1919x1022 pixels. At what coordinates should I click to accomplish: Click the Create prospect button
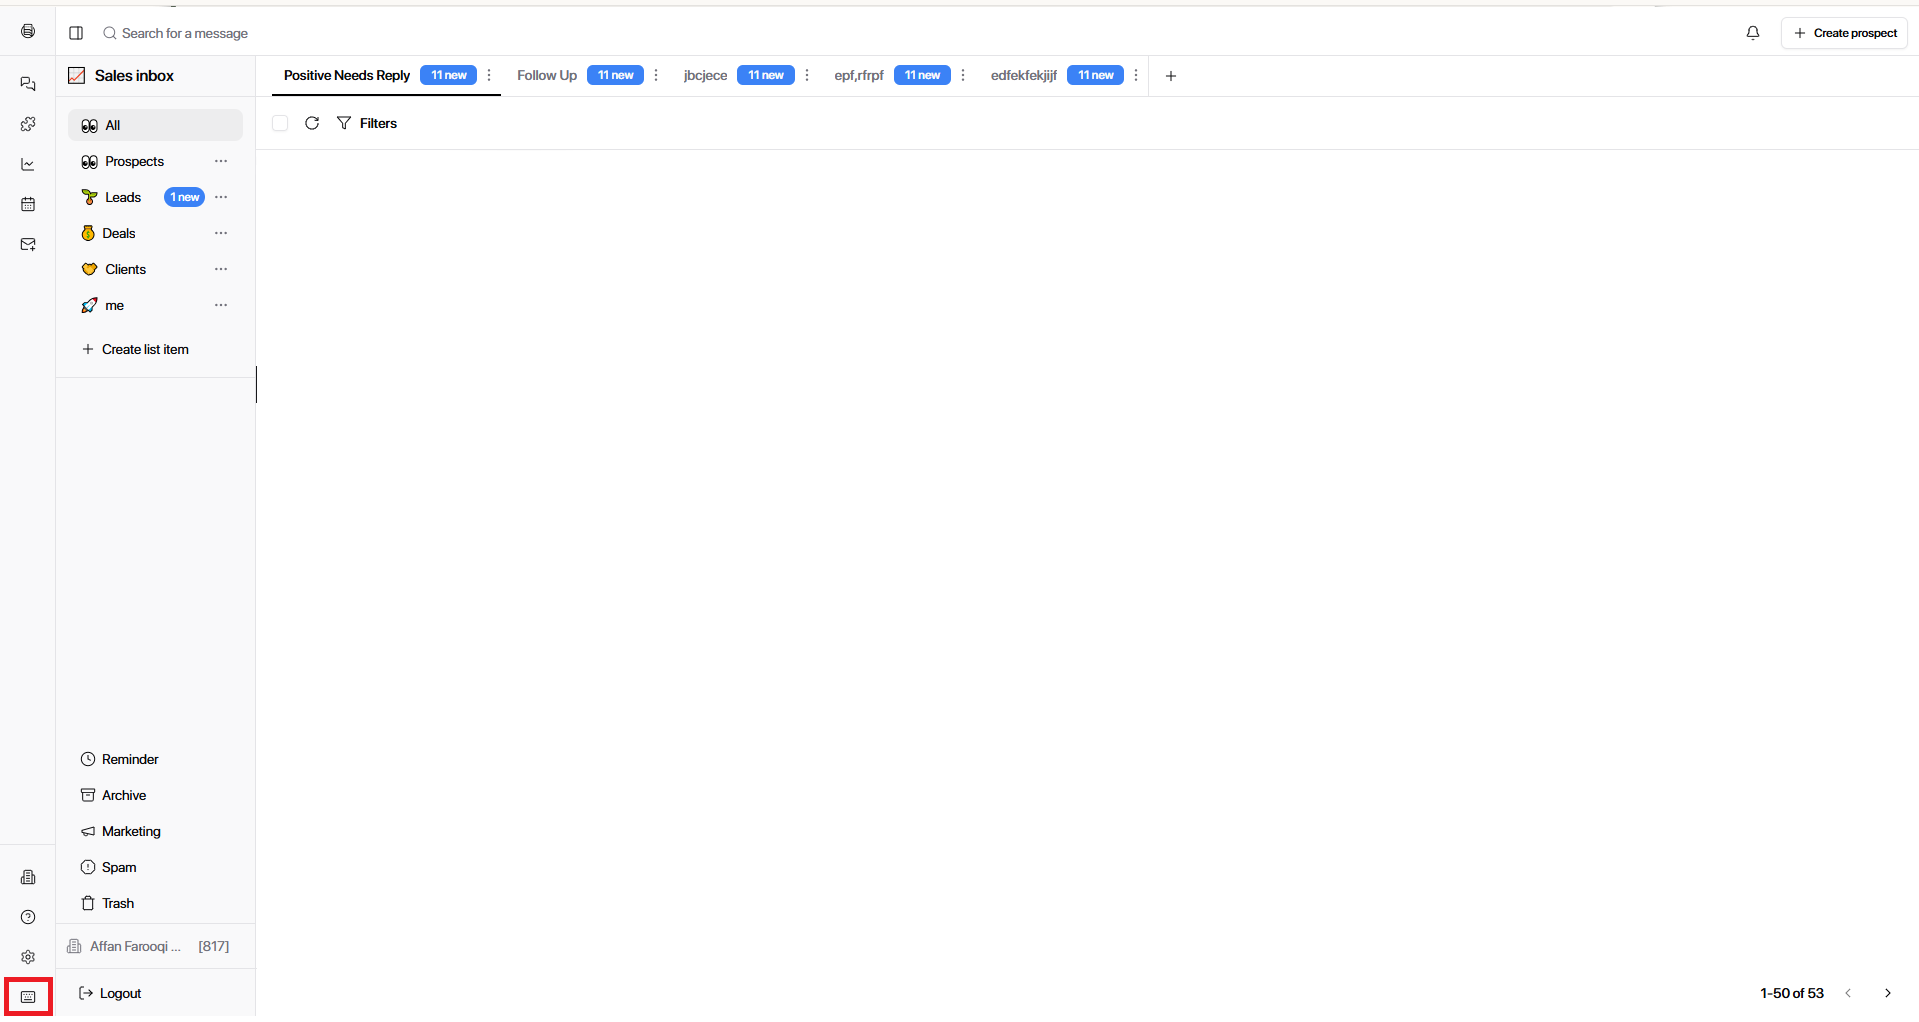(1844, 33)
